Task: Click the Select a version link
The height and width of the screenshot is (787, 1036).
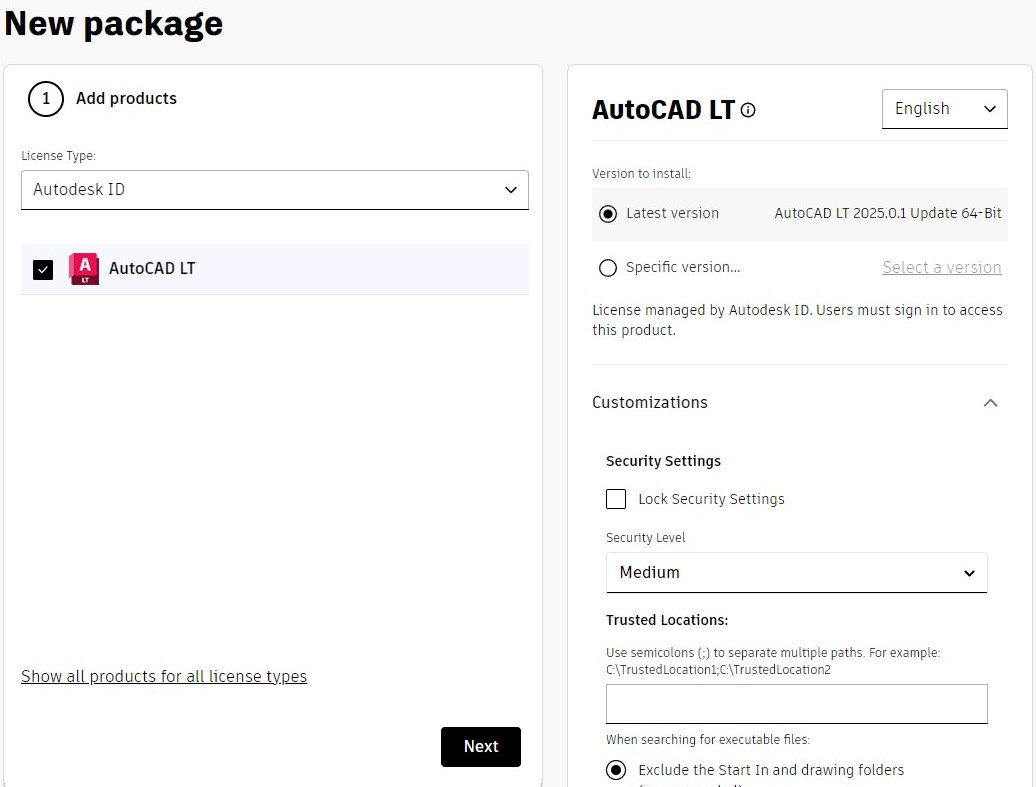Action: [x=942, y=268]
